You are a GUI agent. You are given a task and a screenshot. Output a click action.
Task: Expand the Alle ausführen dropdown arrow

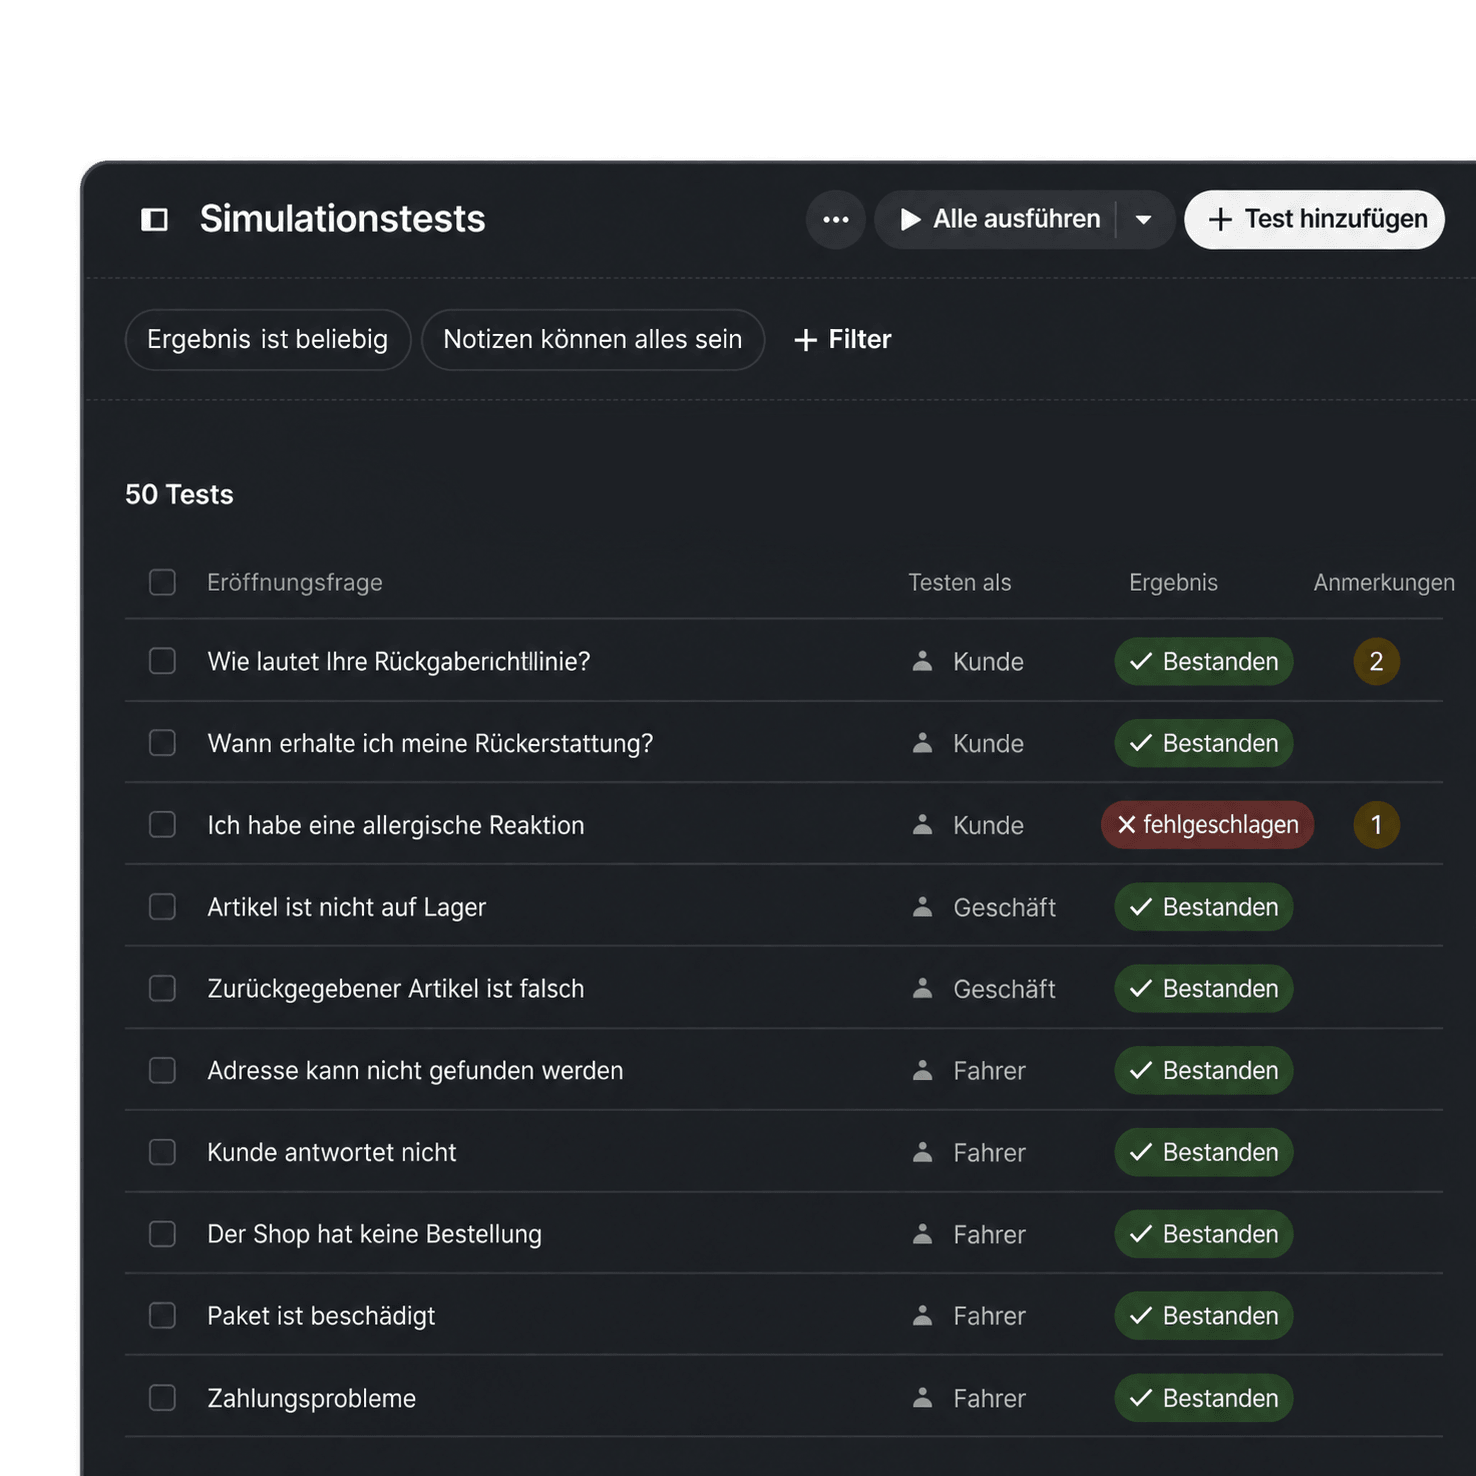pos(1144,219)
